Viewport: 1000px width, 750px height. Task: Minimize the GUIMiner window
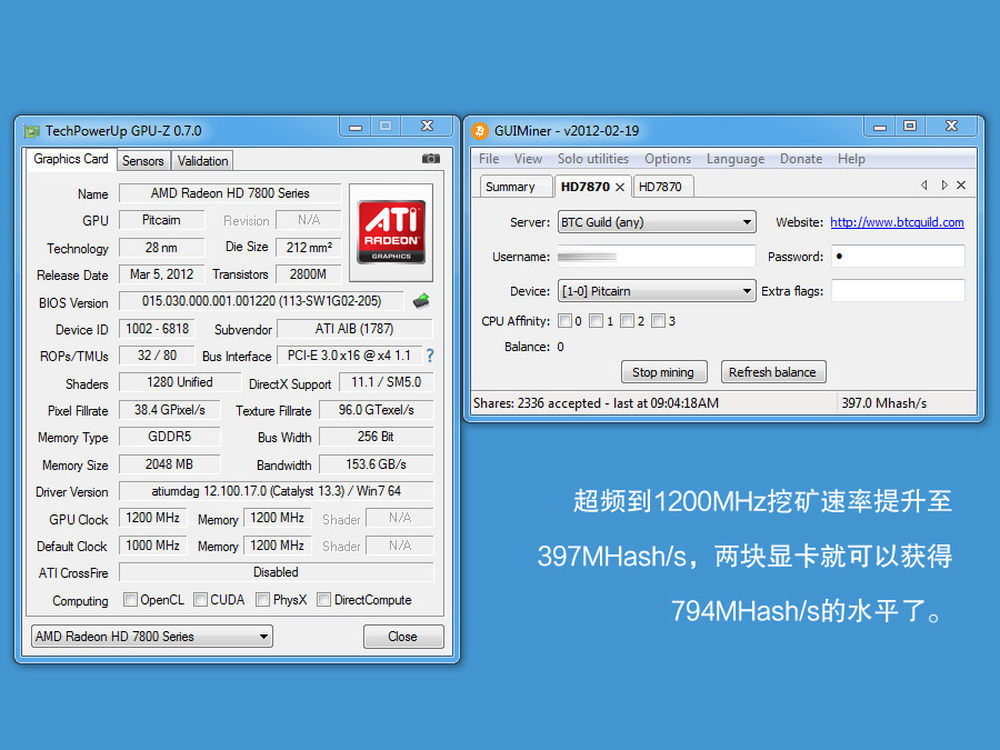tap(879, 127)
